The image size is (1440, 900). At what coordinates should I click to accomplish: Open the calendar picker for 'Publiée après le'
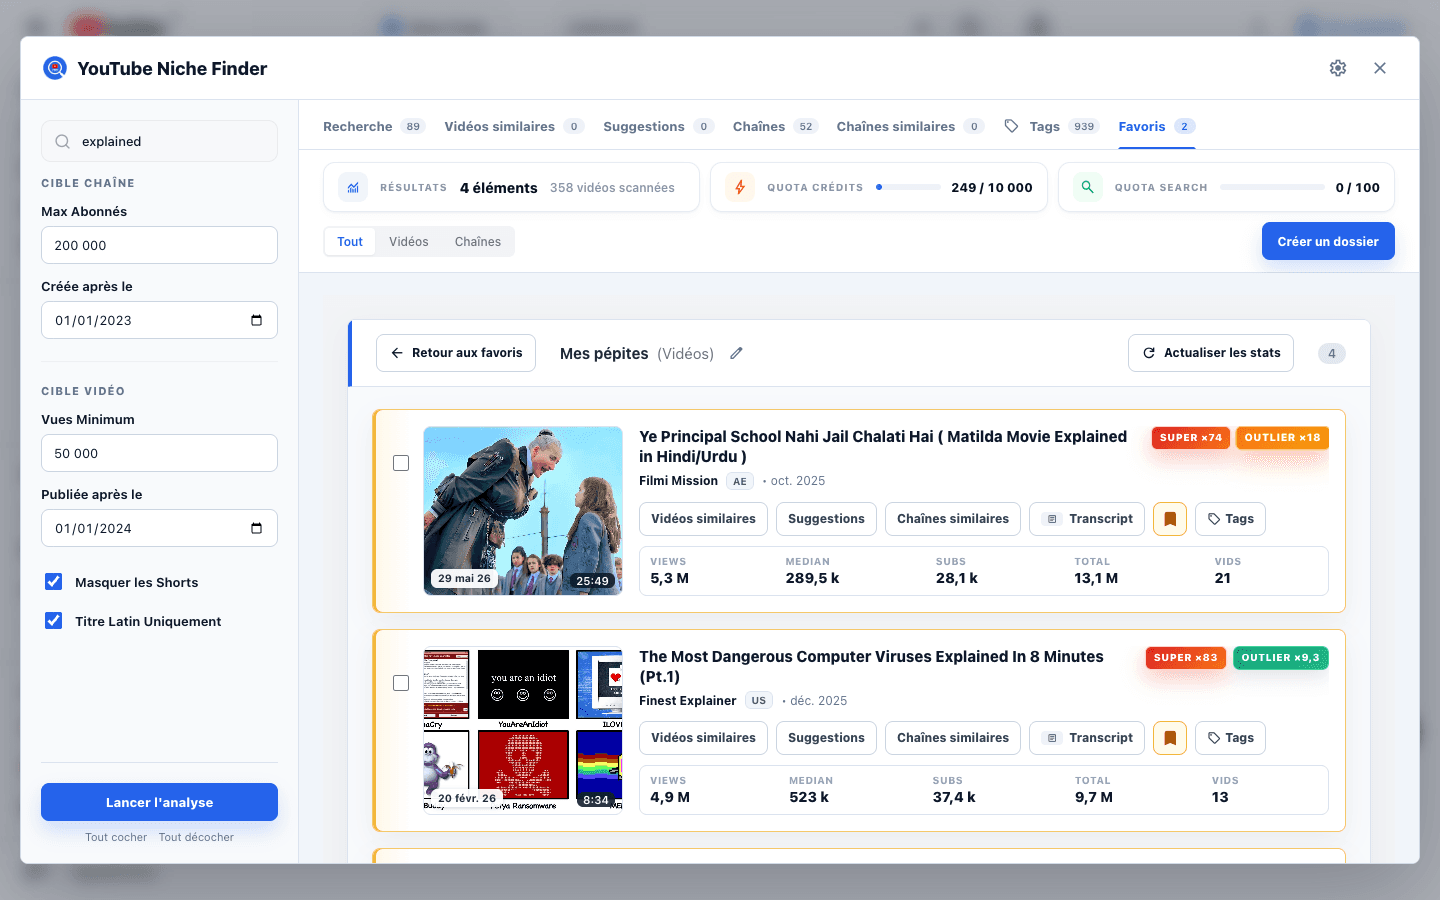click(x=256, y=529)
